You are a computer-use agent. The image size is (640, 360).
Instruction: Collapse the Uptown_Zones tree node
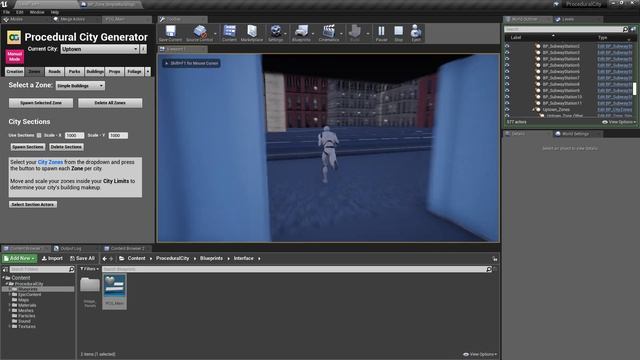(533, 110)
